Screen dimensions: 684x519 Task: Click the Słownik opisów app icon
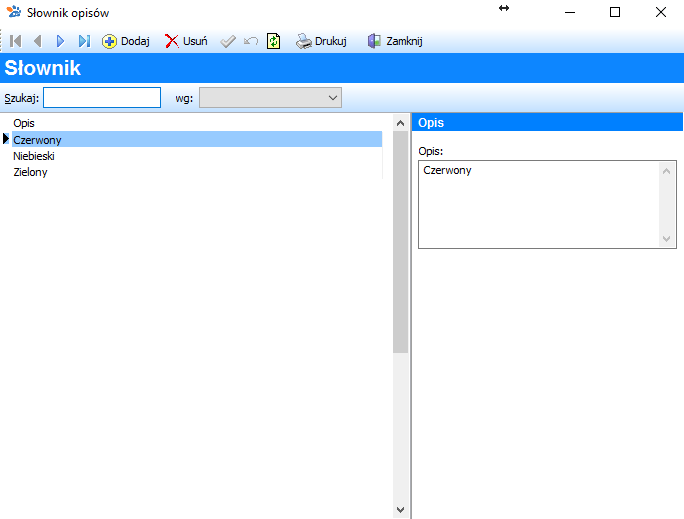(x=14, y=12)
